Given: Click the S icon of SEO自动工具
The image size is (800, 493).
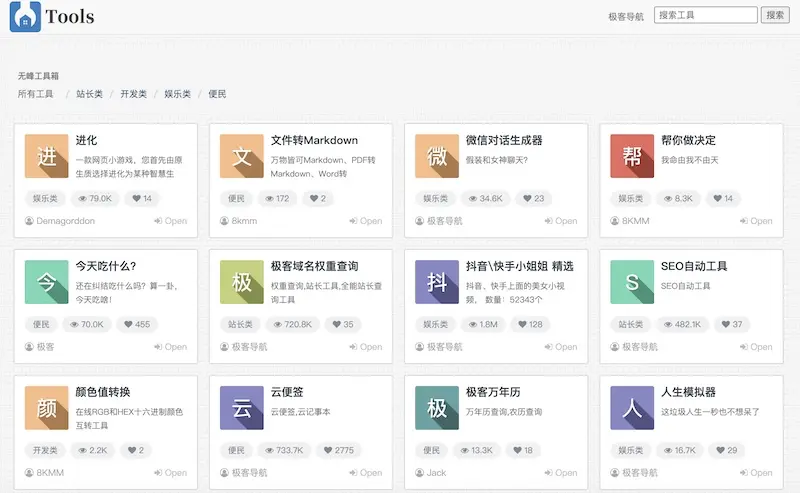Looking at the screenshot, I should coord(632,282).
